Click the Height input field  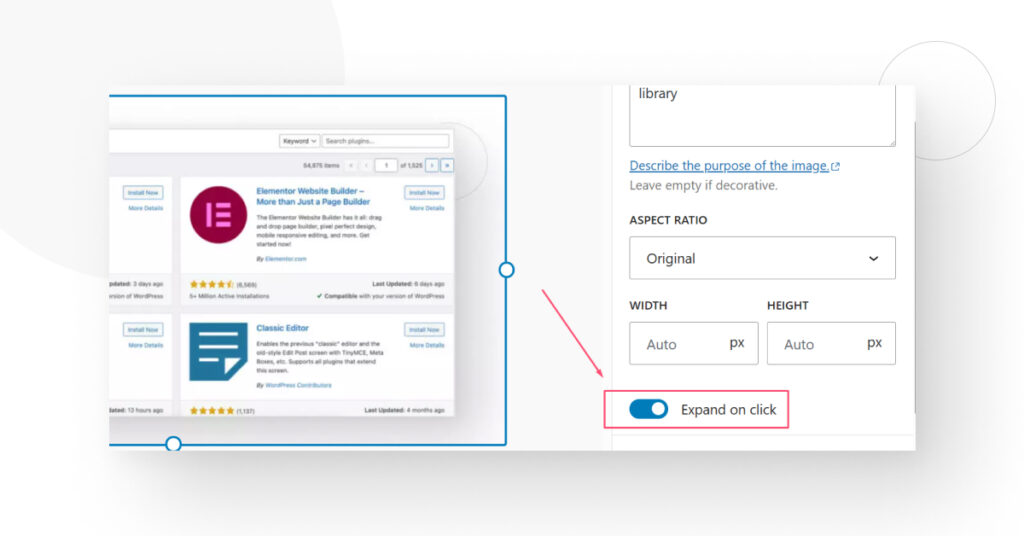click(x=831, y=343)
